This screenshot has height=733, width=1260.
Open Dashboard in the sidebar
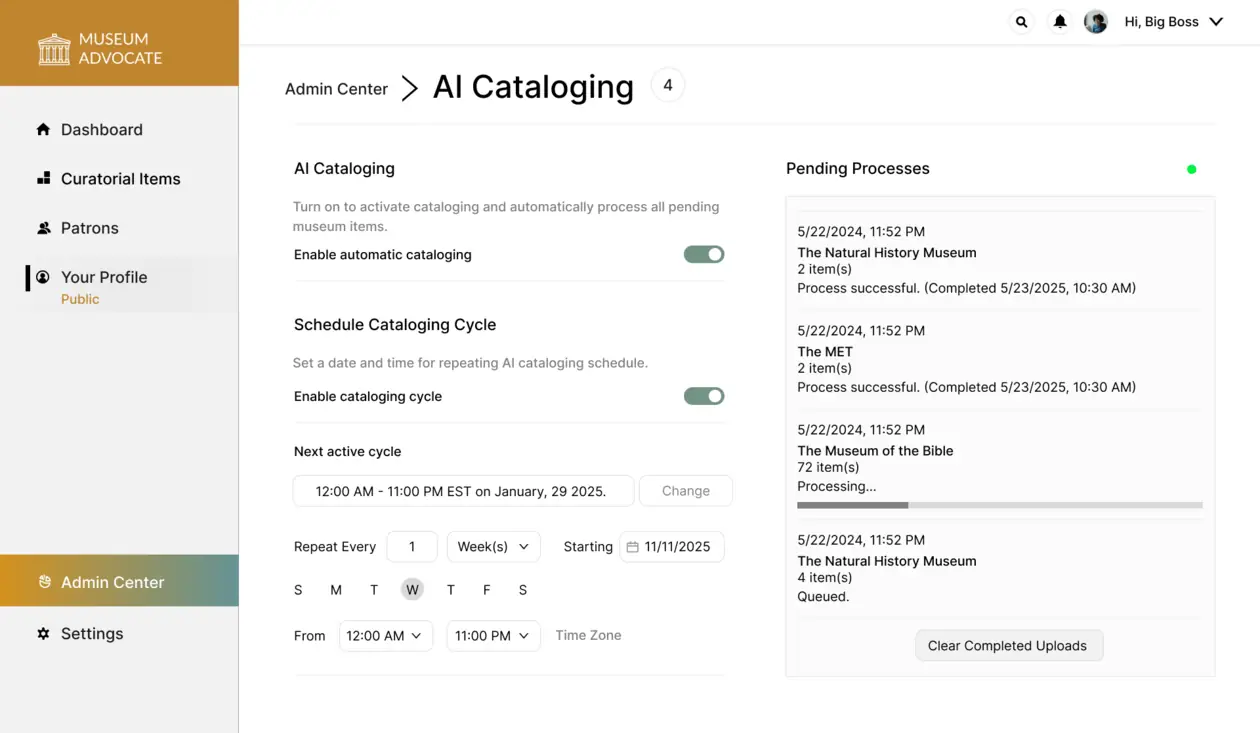[101, 129]
